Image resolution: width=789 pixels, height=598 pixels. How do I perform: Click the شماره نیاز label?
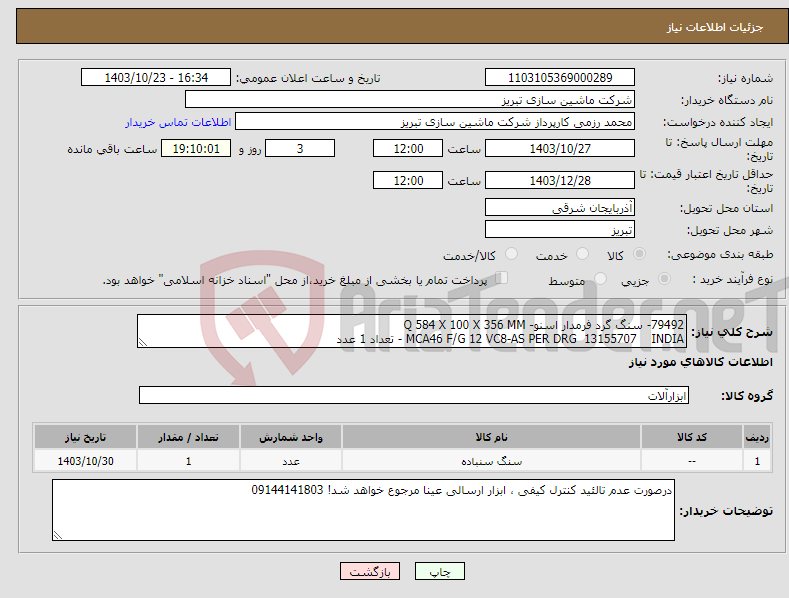click(745, 78)
